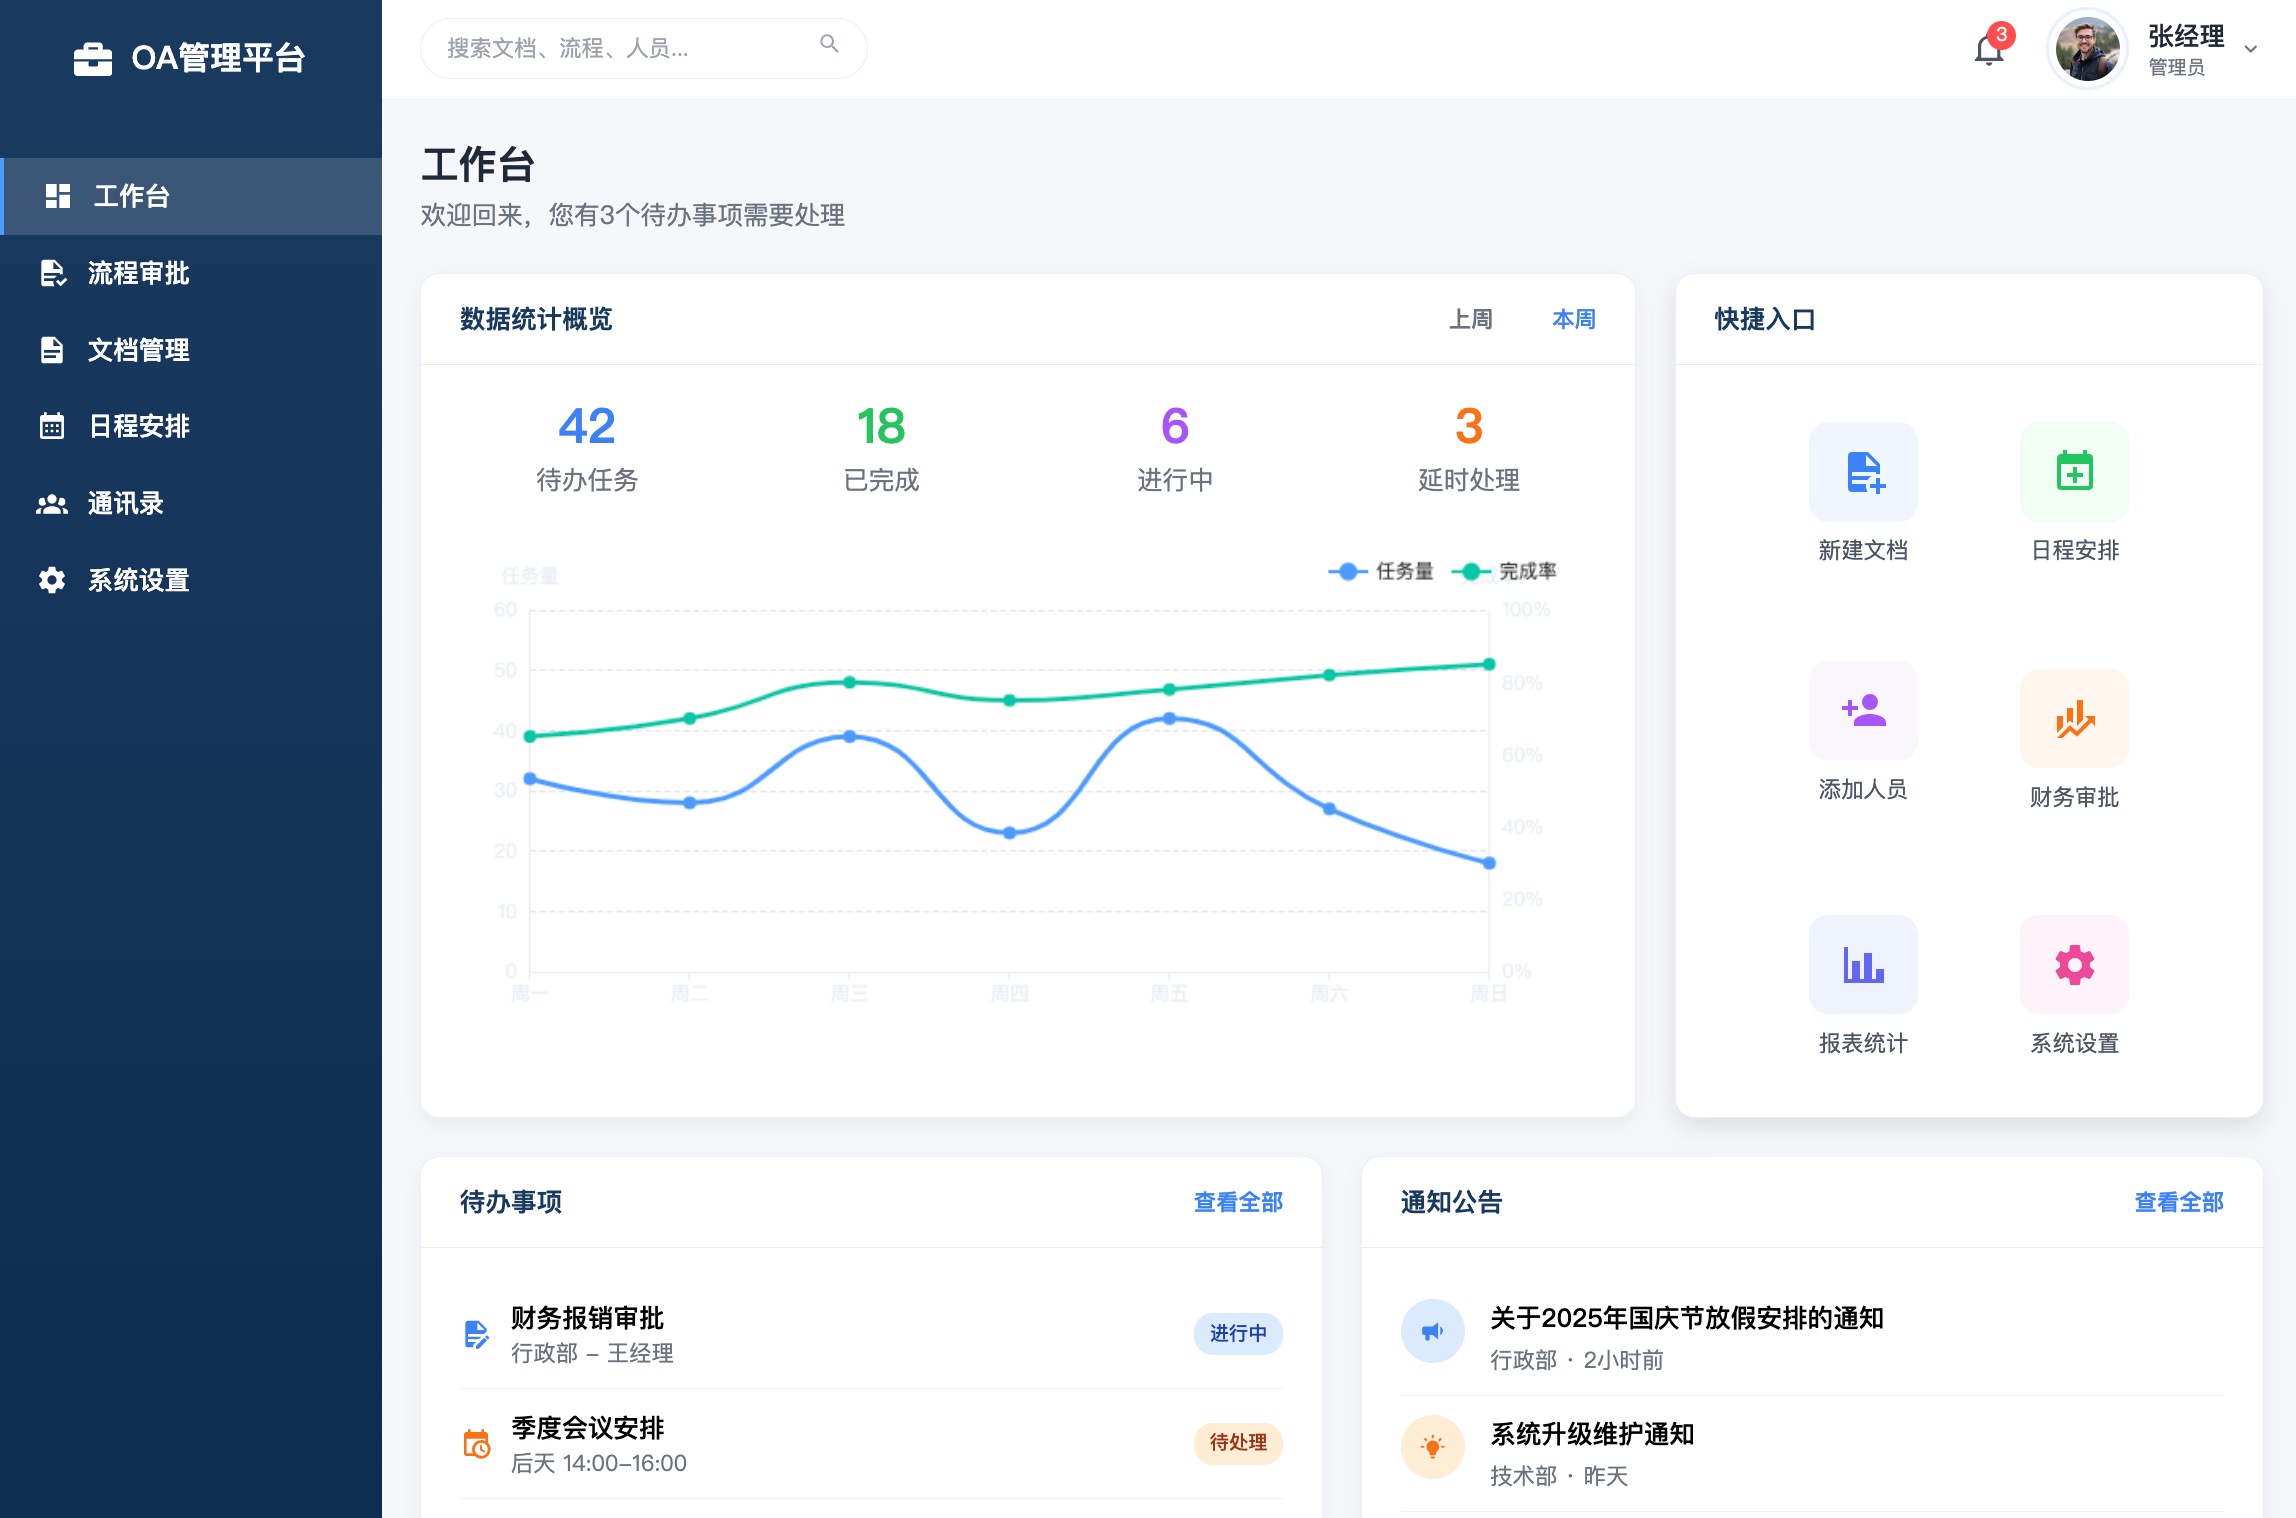
Task: Click the 报表统计 bar chart icon
Action: coord(1863,965)
